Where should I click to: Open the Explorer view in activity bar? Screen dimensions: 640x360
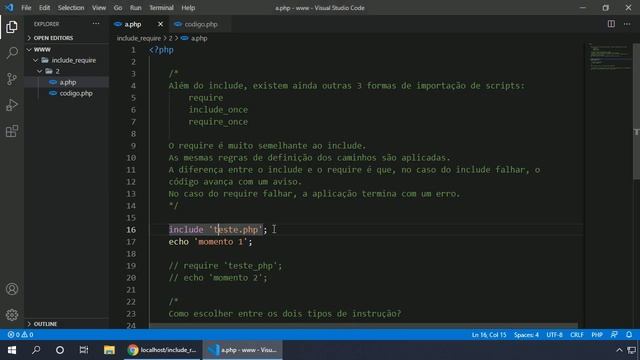pyautogui.click(x=12, y=27)
